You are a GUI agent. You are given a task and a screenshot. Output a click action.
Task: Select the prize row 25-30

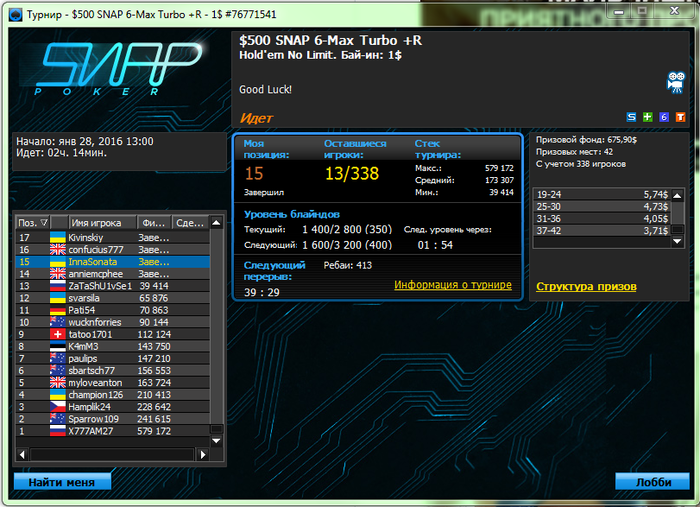point(602,207)
